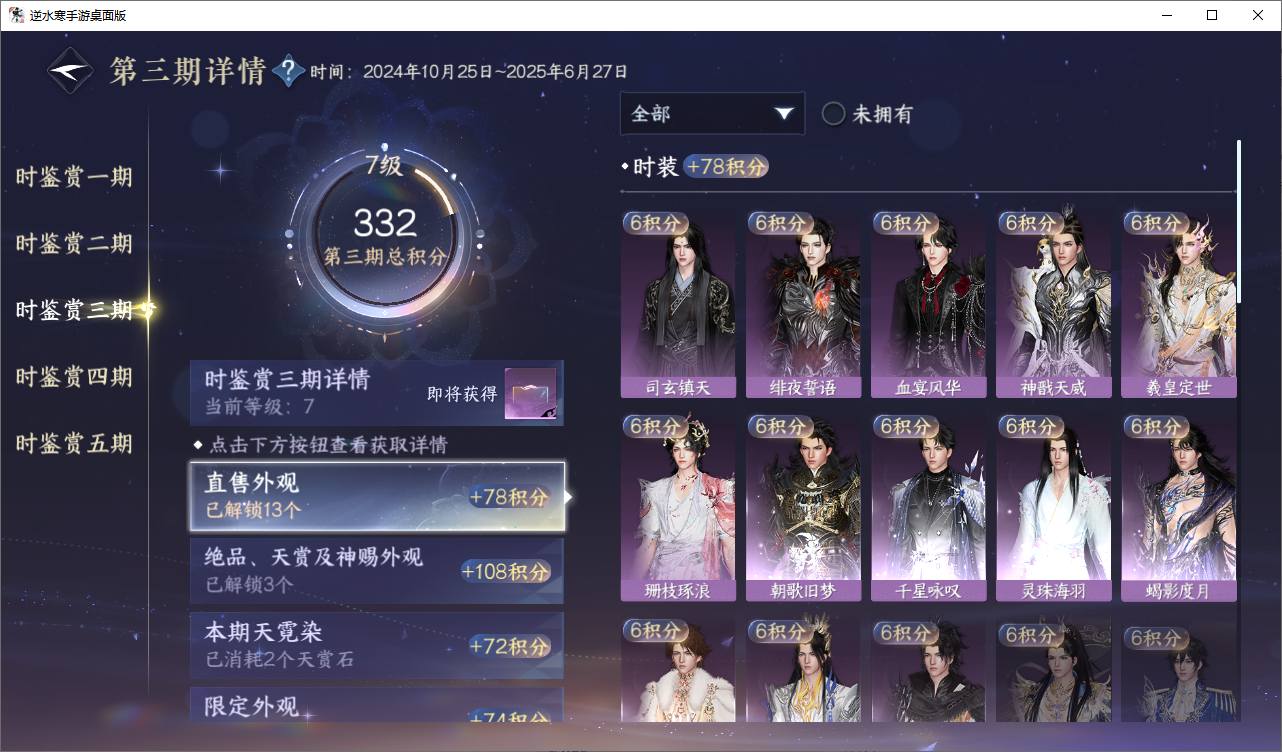Screen dimensions: 1282x752
Task: Select the 司玄镇天 outfit thumbnail
Action: coord(678,304)
